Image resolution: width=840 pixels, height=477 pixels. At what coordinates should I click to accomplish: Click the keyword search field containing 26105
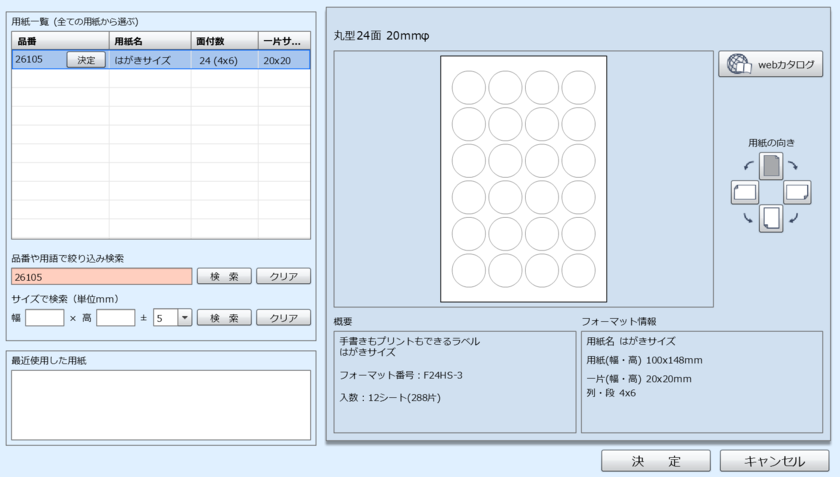(x=101, y=276)
